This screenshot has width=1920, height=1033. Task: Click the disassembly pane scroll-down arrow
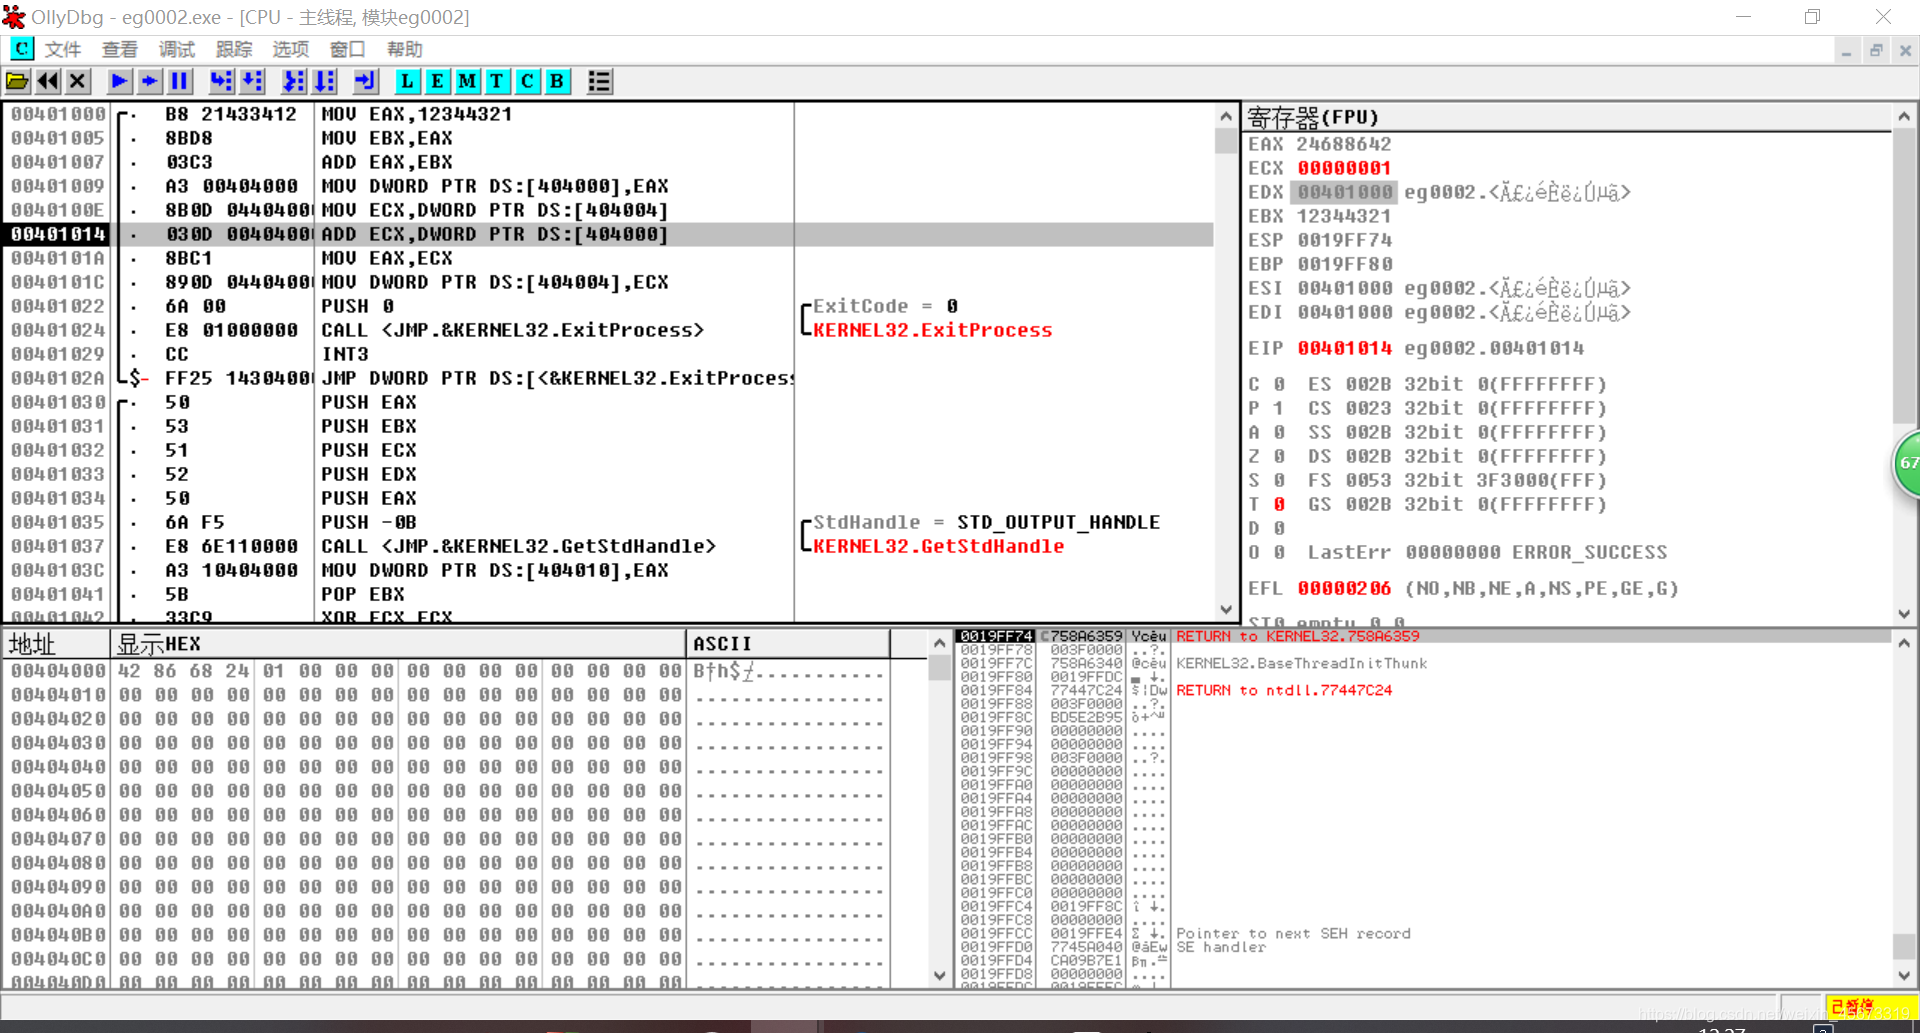(1226, 609)
